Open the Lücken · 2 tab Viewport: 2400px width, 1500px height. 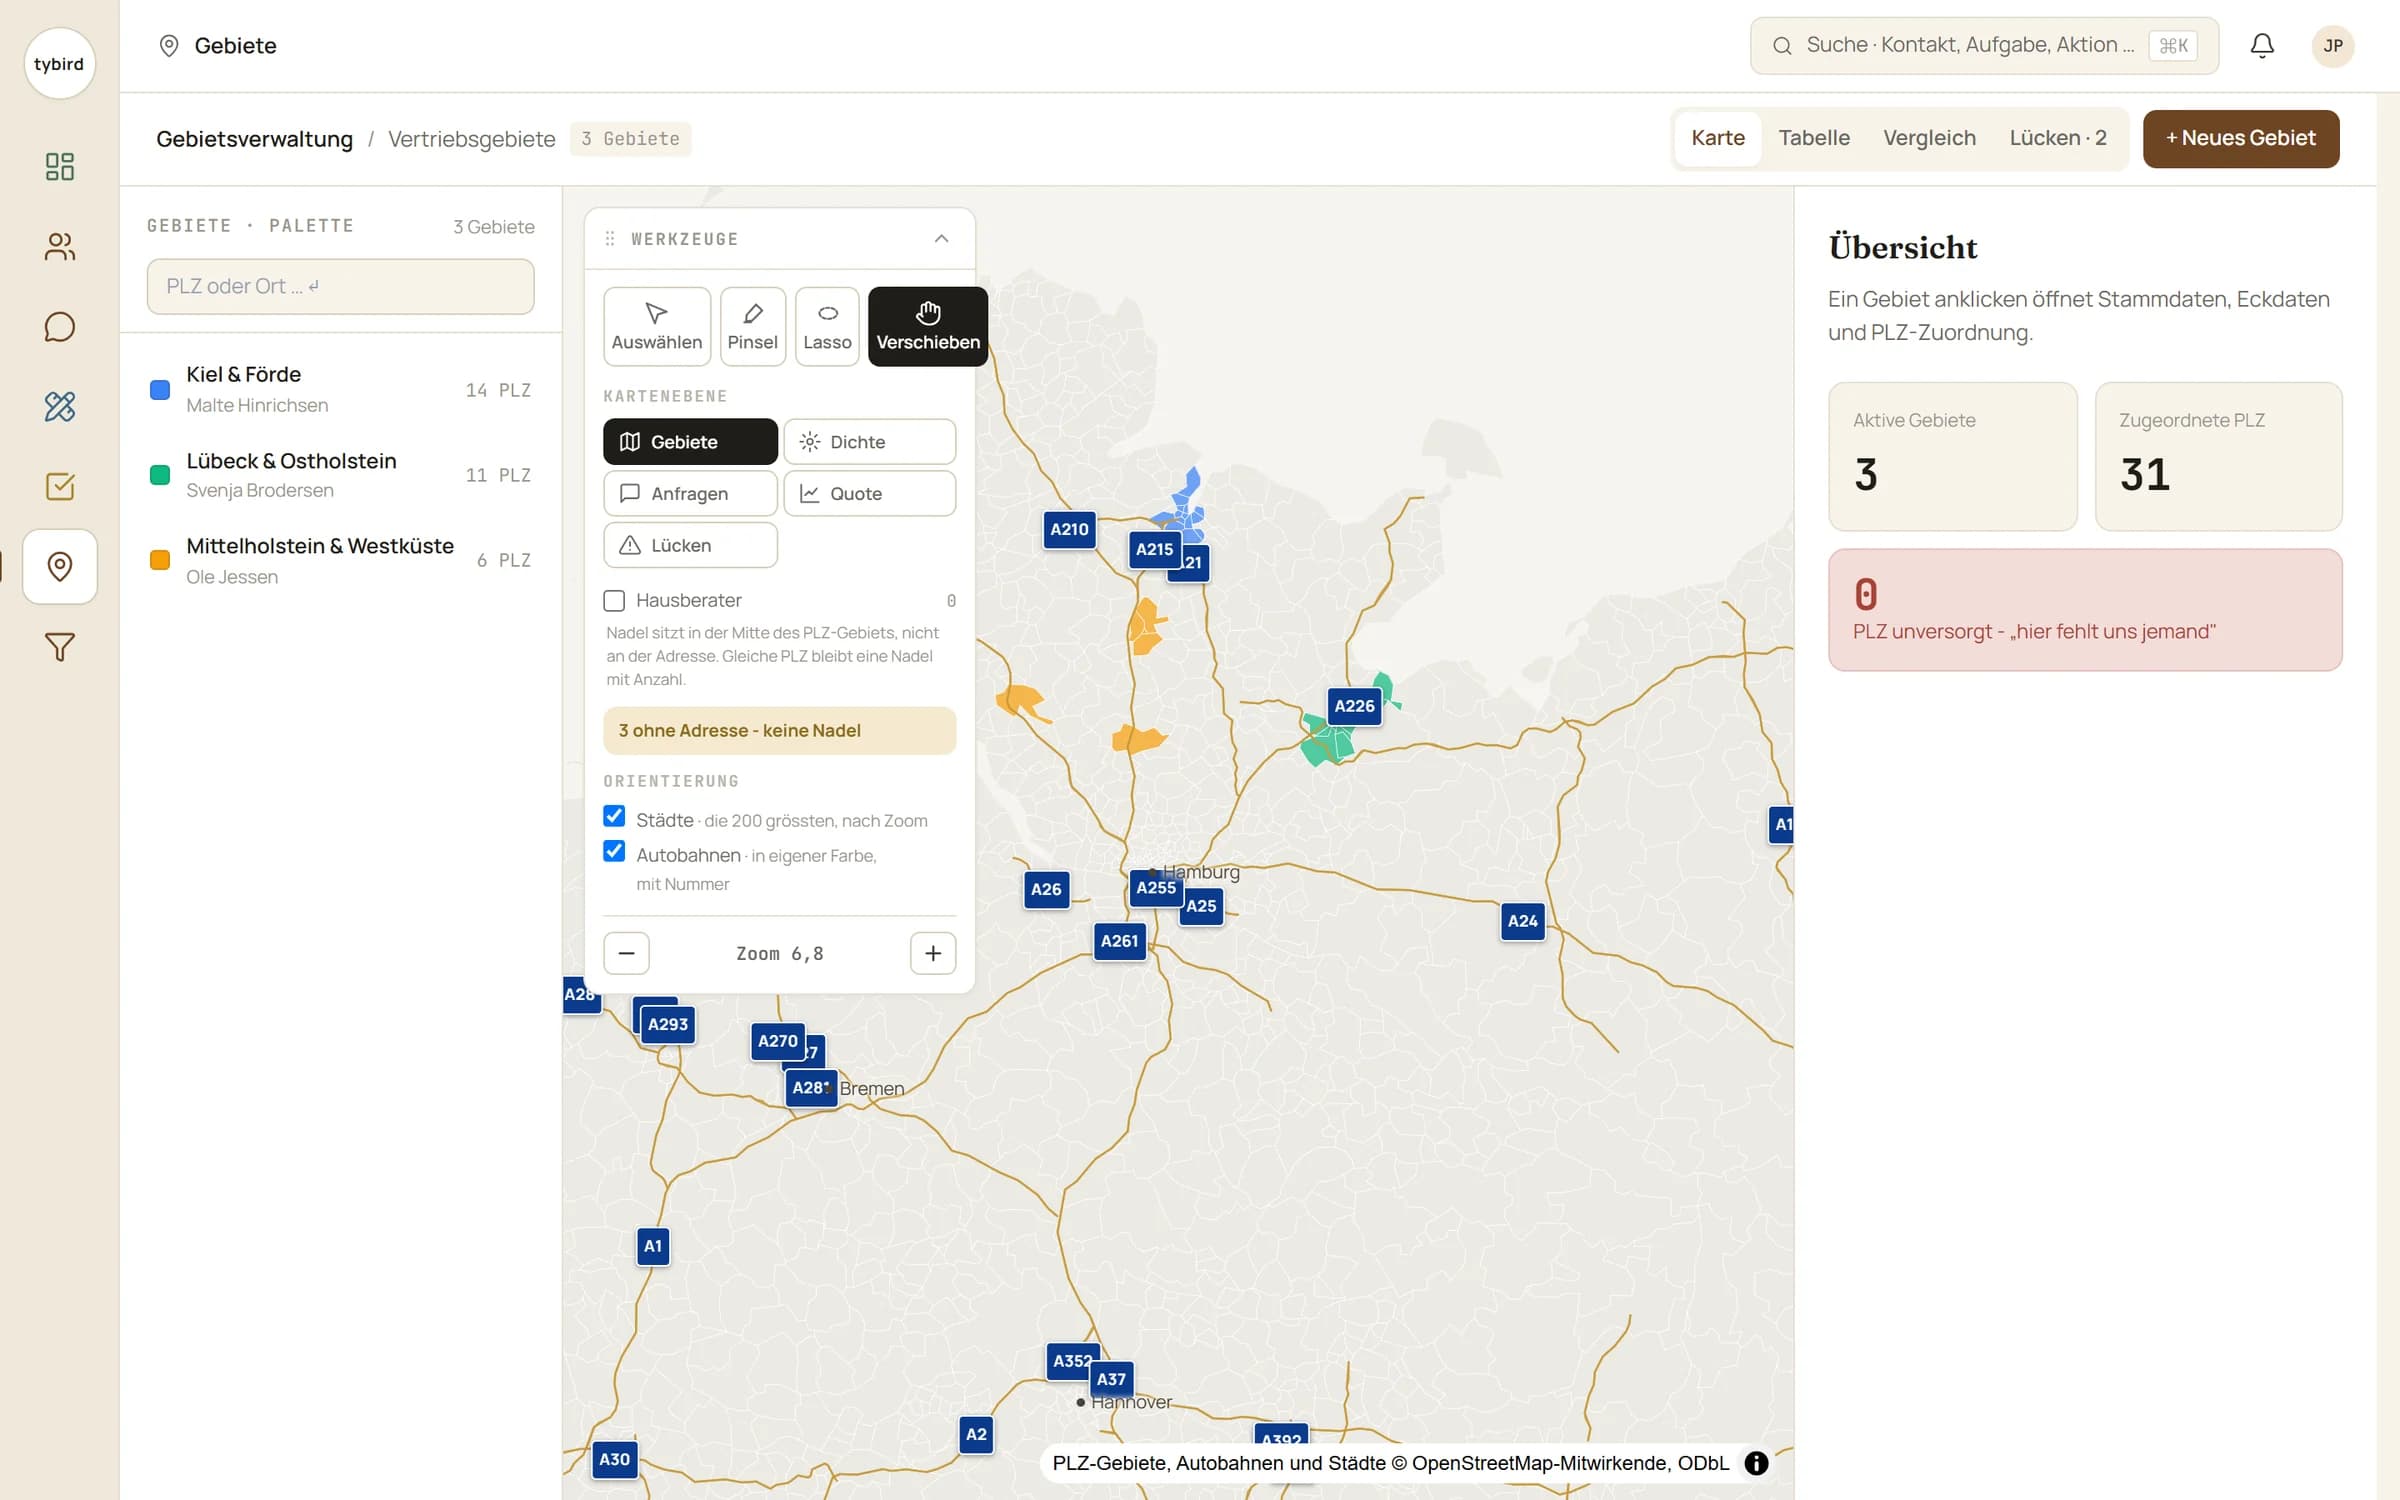pyautogui.click(x=2058, y=138)
